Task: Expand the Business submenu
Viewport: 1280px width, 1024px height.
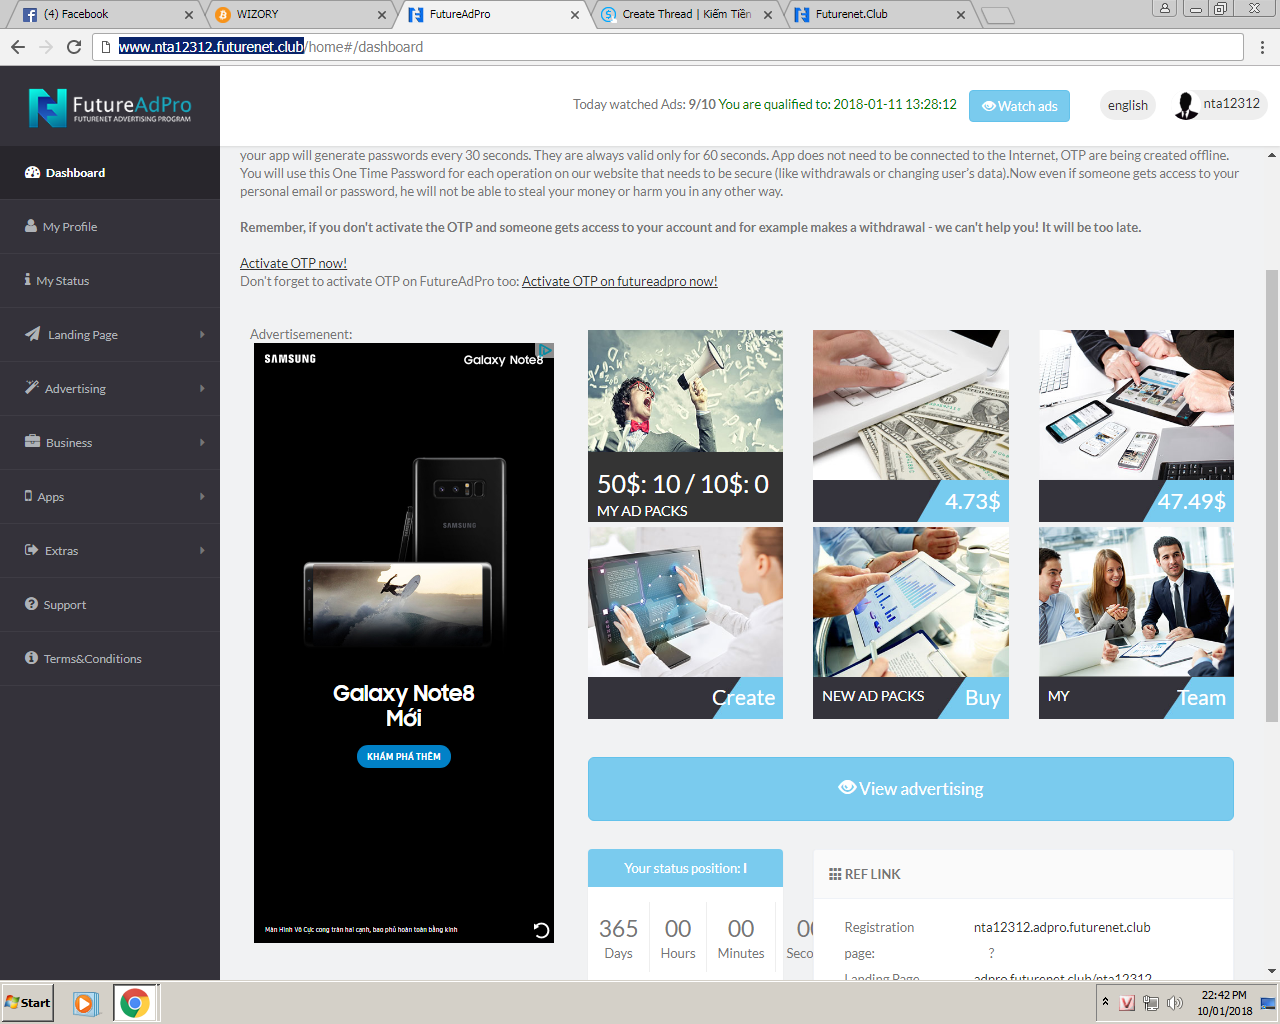Action: (x=110, y=443)
